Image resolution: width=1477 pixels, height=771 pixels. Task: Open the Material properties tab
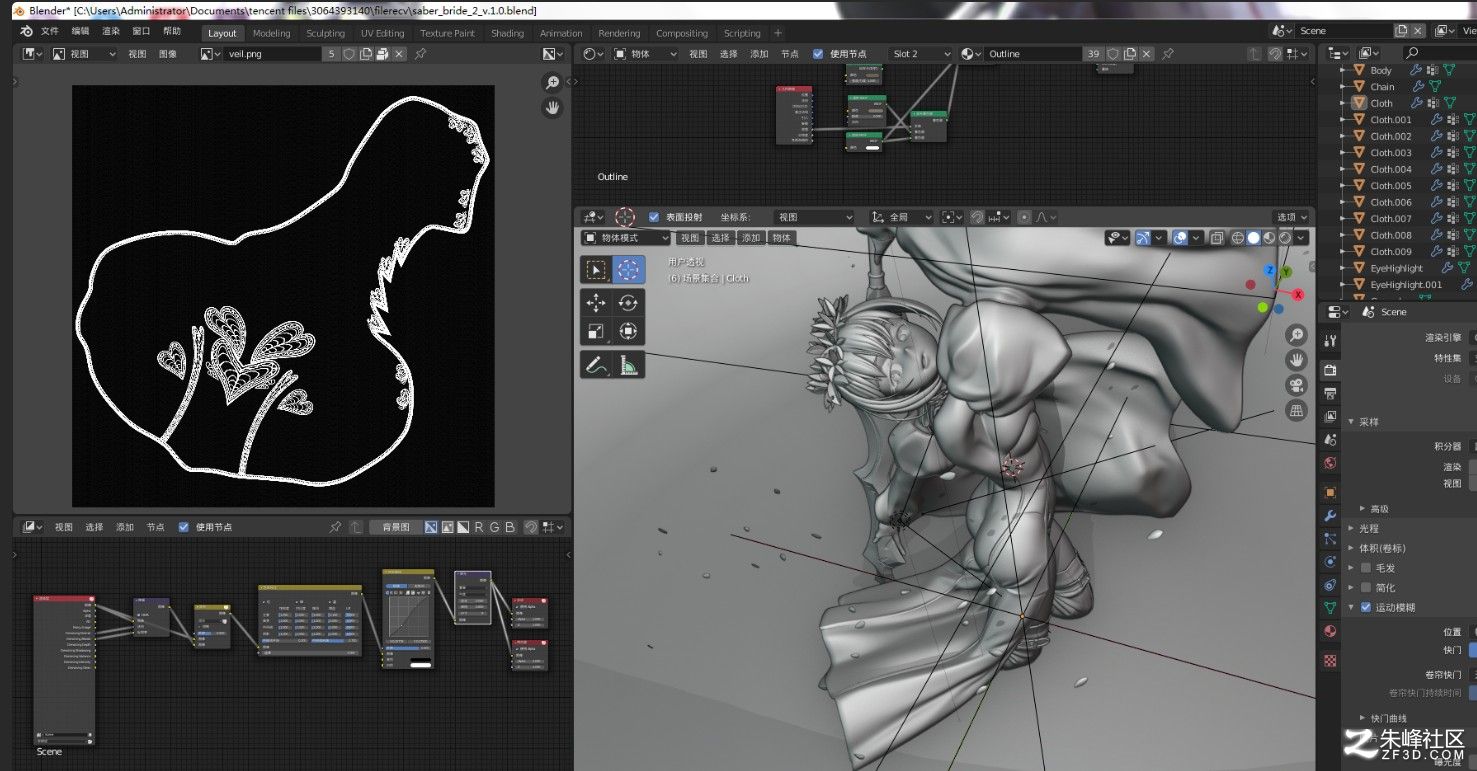click(x=1330, y=632)
